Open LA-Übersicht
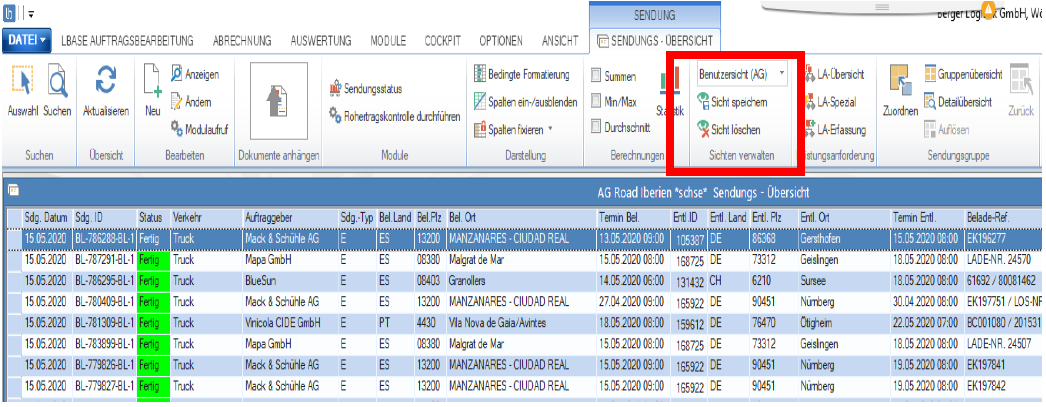 tap(835, 75)
